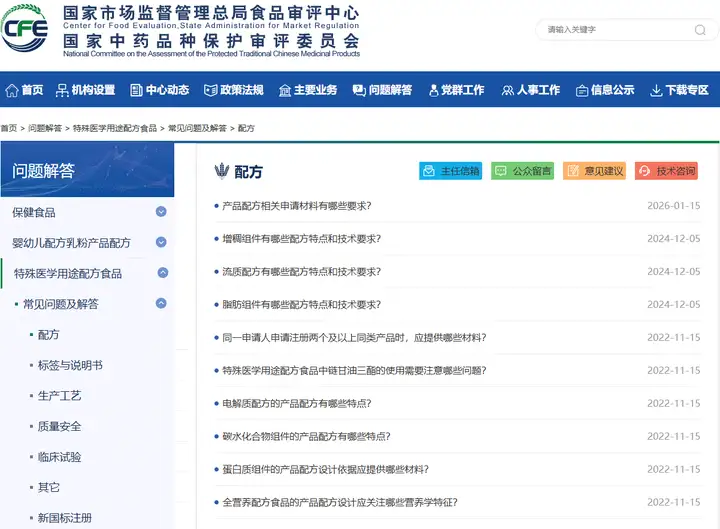Go to 常见问题及解答 in breadcrumb
Image resolution: width=720 pixels, height=529 pixels.
coord(197,128)
